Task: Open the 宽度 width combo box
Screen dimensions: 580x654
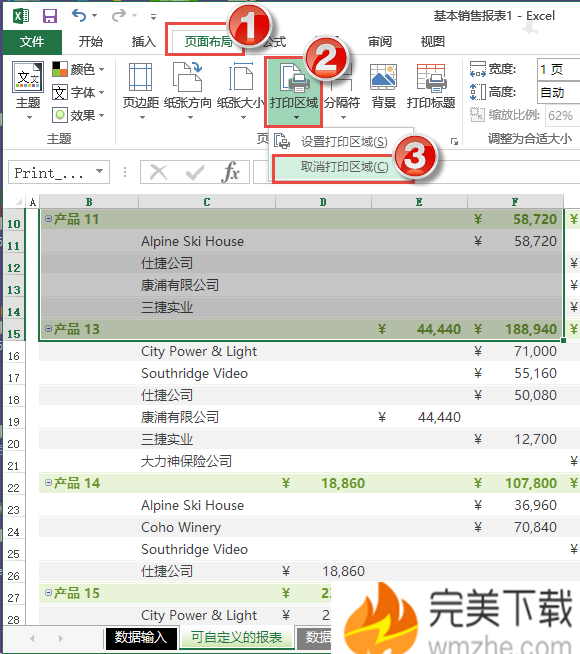Action: (558, 69)
